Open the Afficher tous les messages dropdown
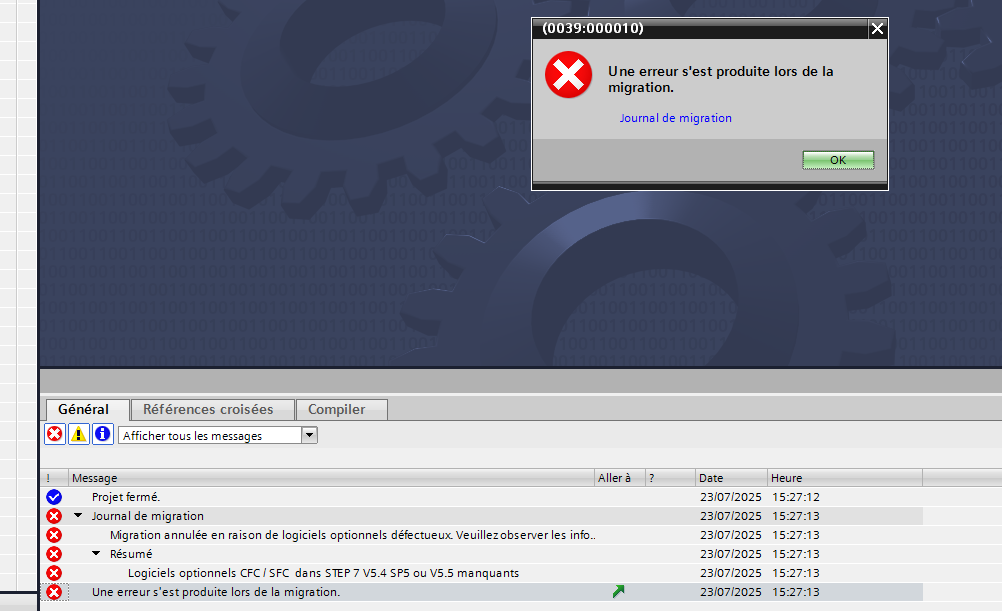The height and width of the screenshot is (611, 1002). [x=309, y=435]
